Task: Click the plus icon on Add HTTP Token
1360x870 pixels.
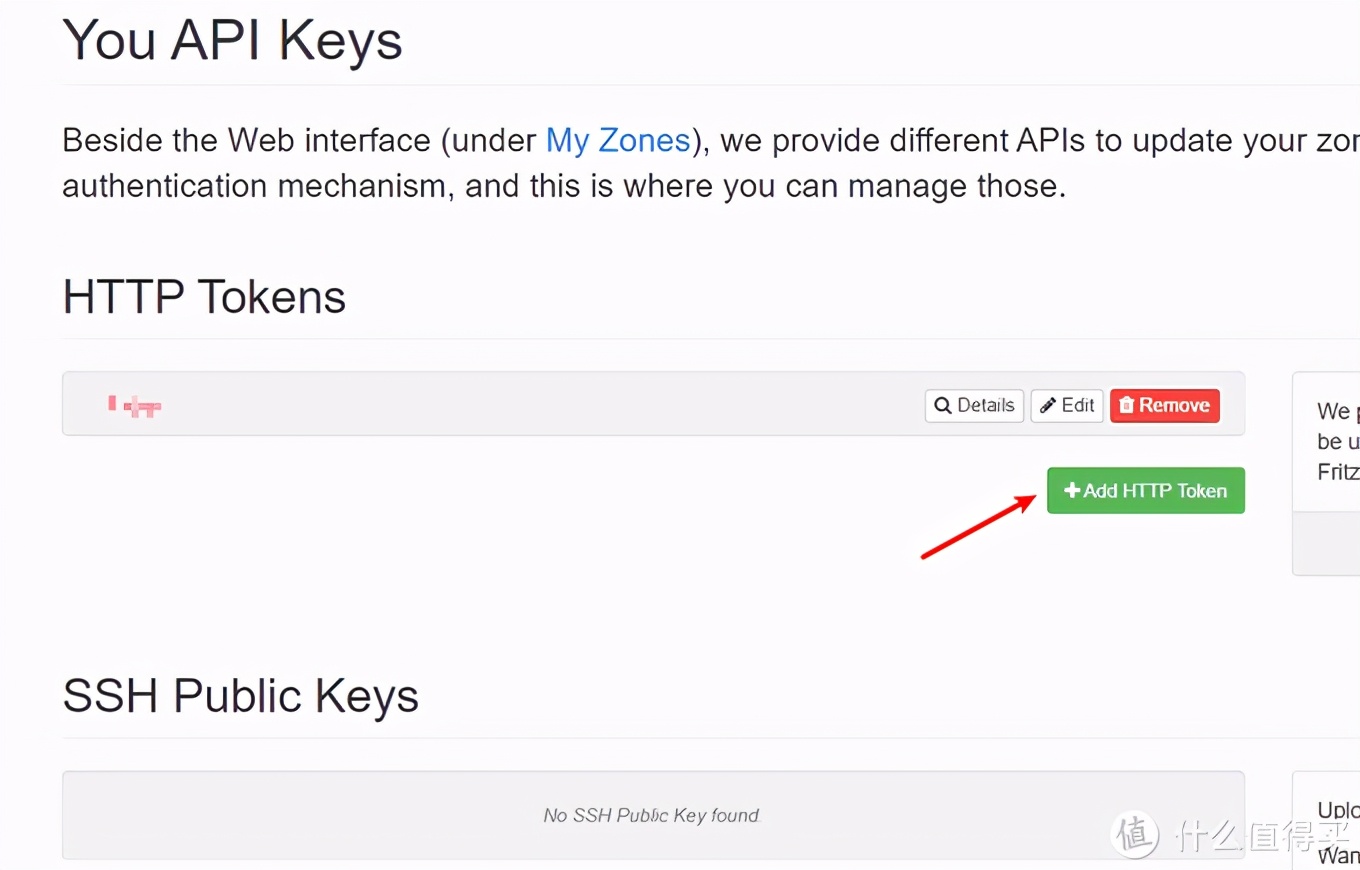Action: 1072,491
